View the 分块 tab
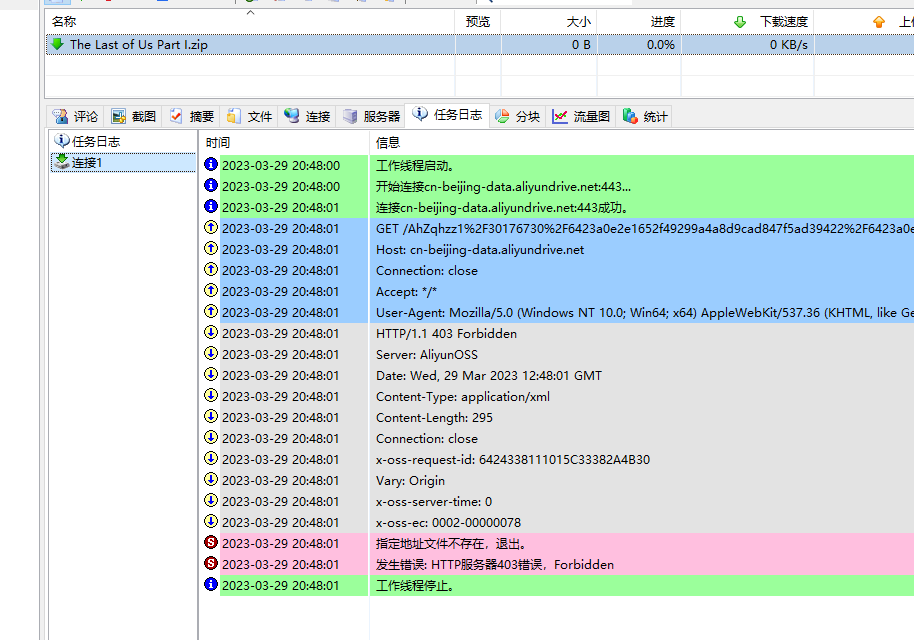The width and height of the screenshot is (914, 640). (x=518, y=117)
